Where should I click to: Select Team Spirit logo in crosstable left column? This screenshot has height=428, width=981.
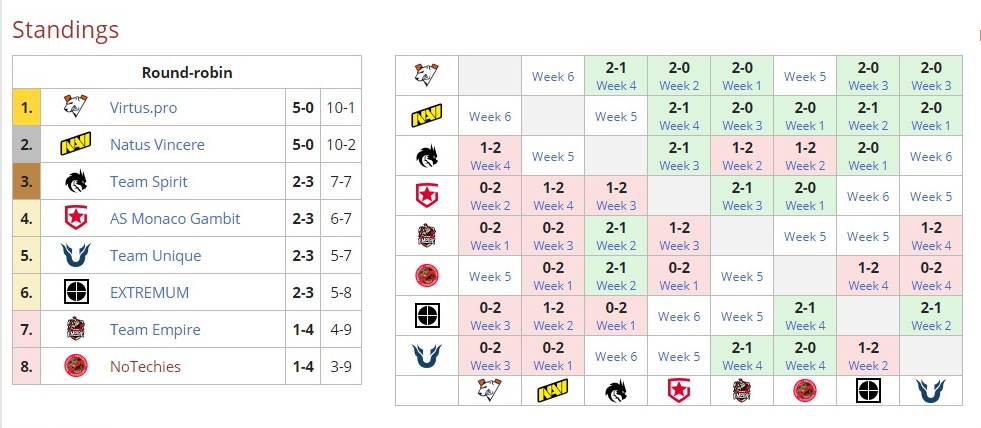[x=427, y=156]
